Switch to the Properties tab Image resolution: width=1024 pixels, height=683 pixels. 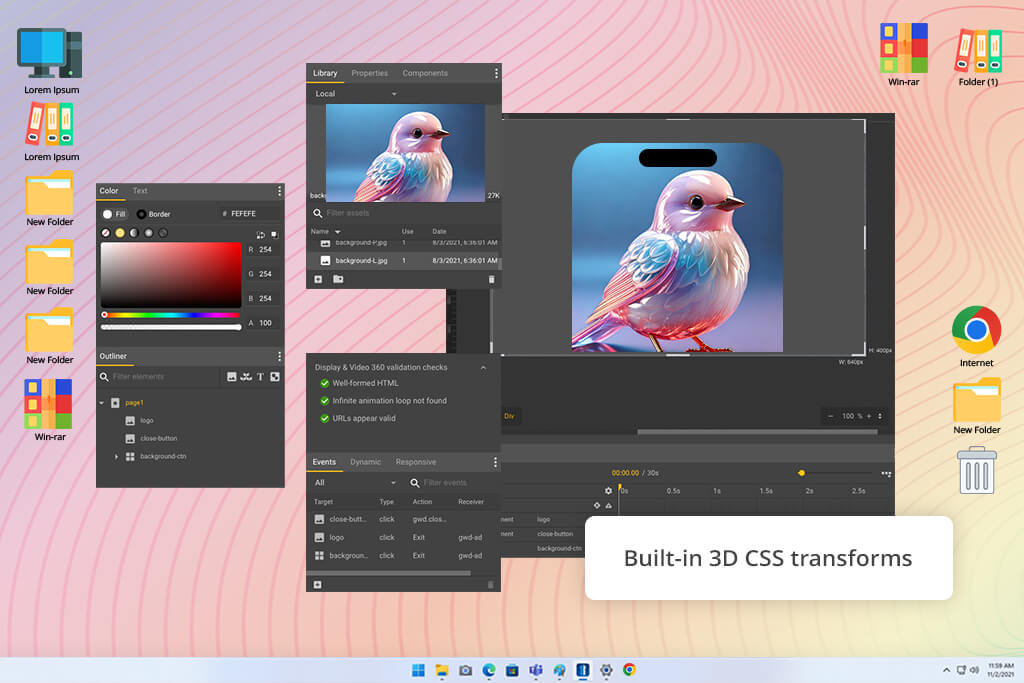point(370,73)
